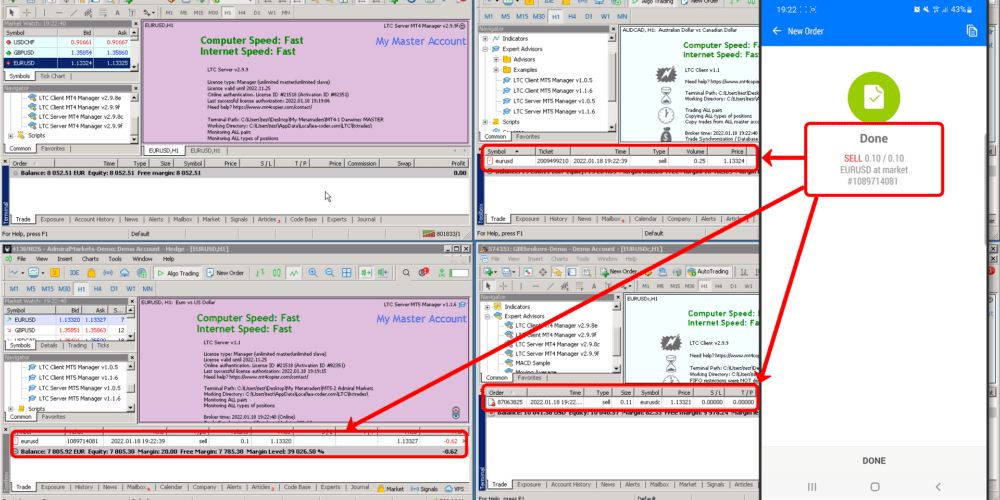Switch to Tick Chart tab in top-left Market Watch

tap(52, 76)
